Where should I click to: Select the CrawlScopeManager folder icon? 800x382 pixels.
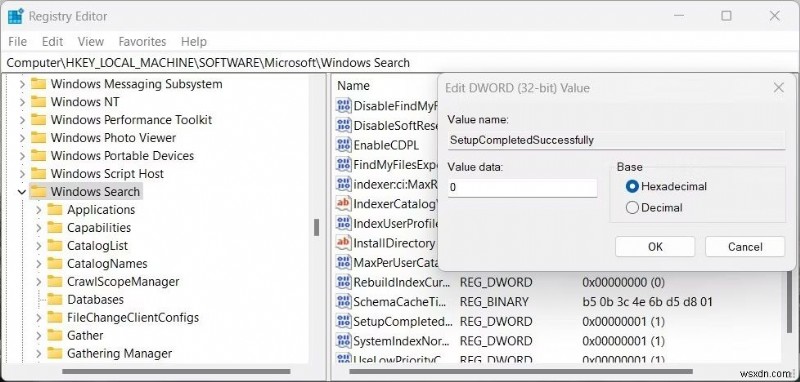pyautogui.click(x=55, y=281)
